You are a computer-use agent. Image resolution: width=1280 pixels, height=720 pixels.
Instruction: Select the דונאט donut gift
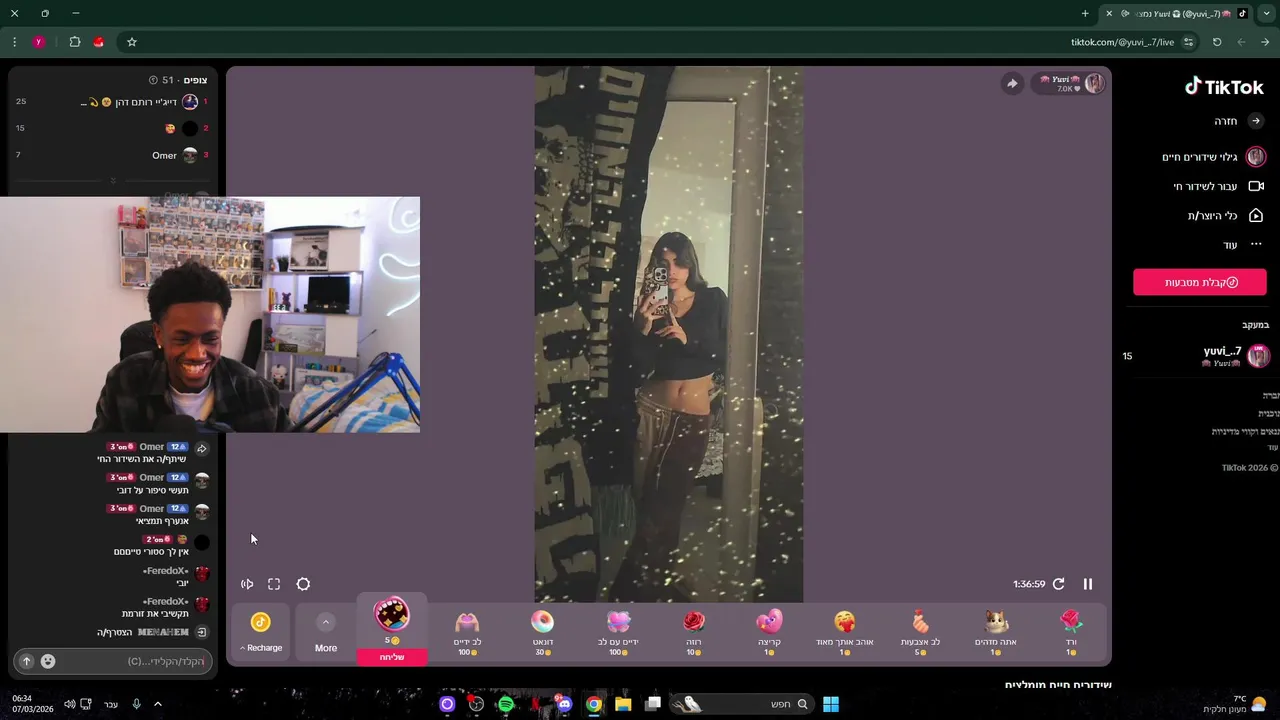coord(542,633)
